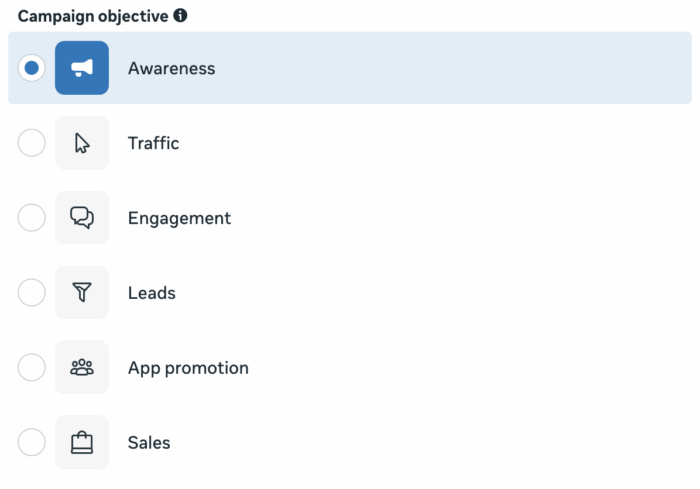
Task: Pick the Leads radio button
Action: 32,293
